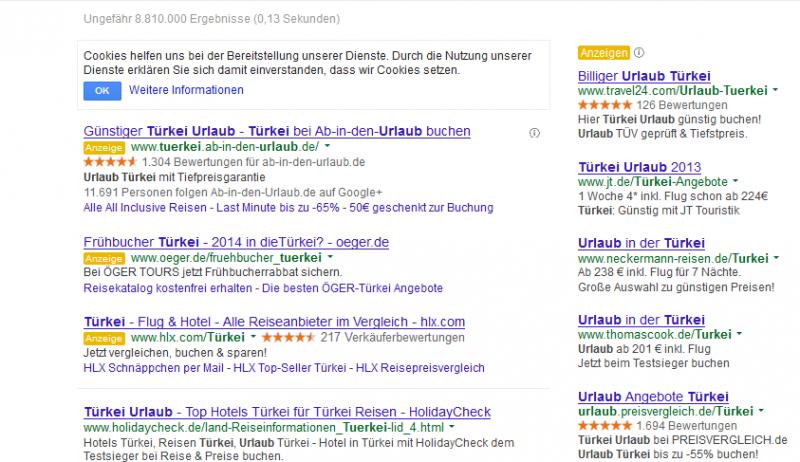Open Urlaub in der Türkei thomascook ad
Screen dimensions: 800x462
pyautogui.click(x=641, y=320)
